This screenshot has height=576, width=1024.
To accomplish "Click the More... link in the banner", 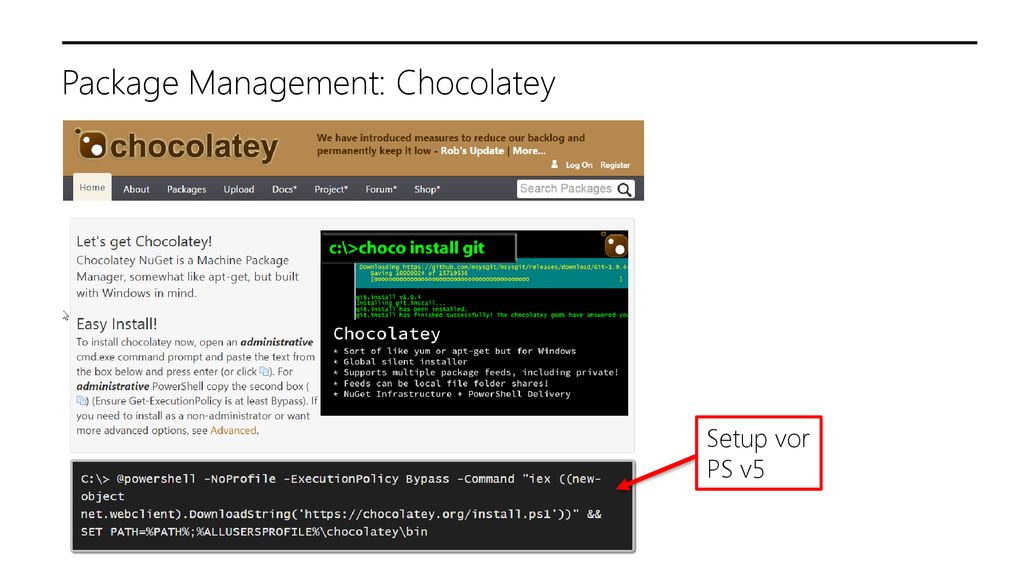I will click(x=529, y=151).
